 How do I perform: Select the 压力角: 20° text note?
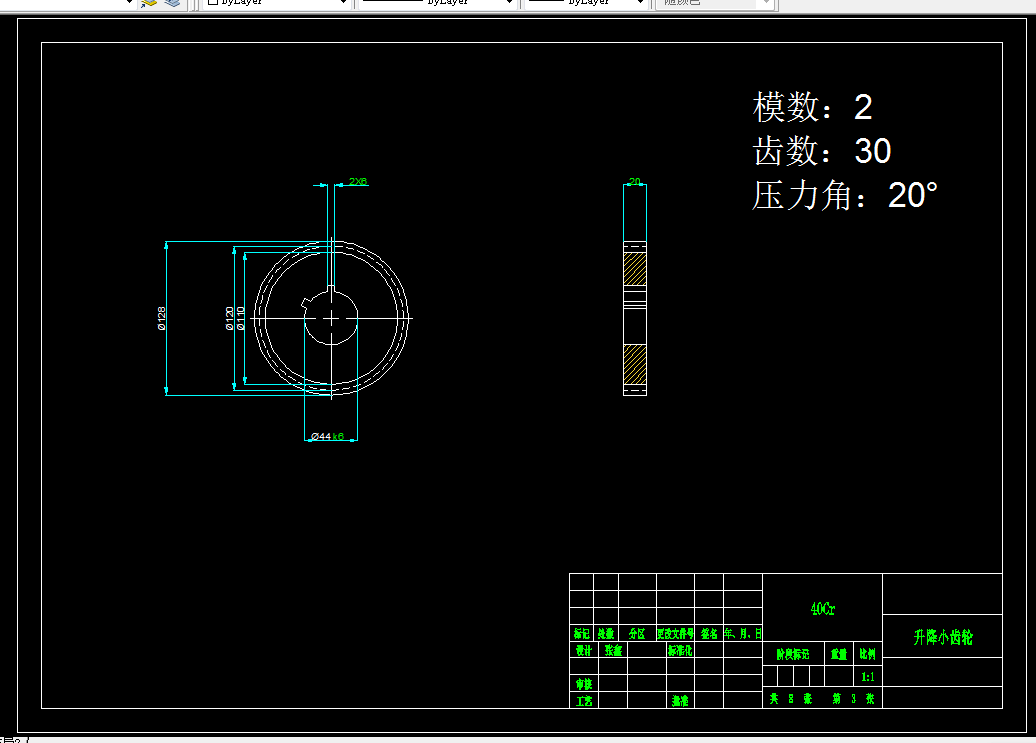pos(845,195)
